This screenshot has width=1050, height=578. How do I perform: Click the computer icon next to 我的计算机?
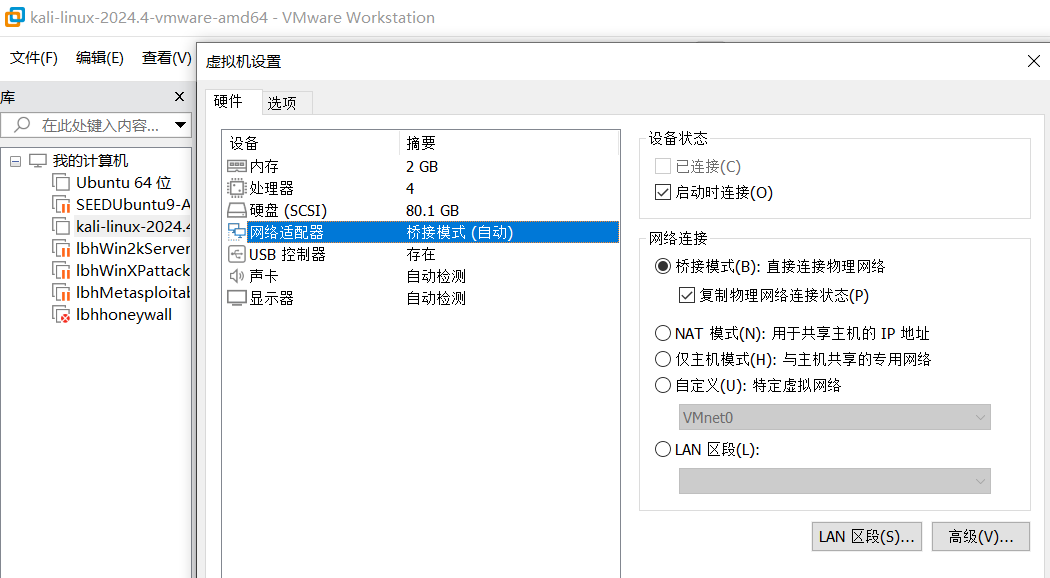(x=38, y=161)
